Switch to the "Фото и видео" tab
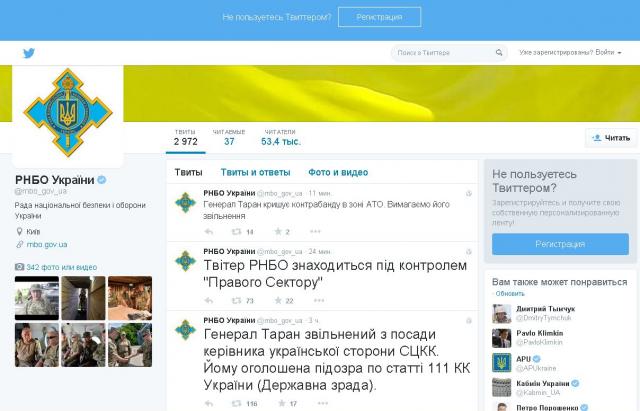This screenshot has width=640, height=411. (338, 172)
